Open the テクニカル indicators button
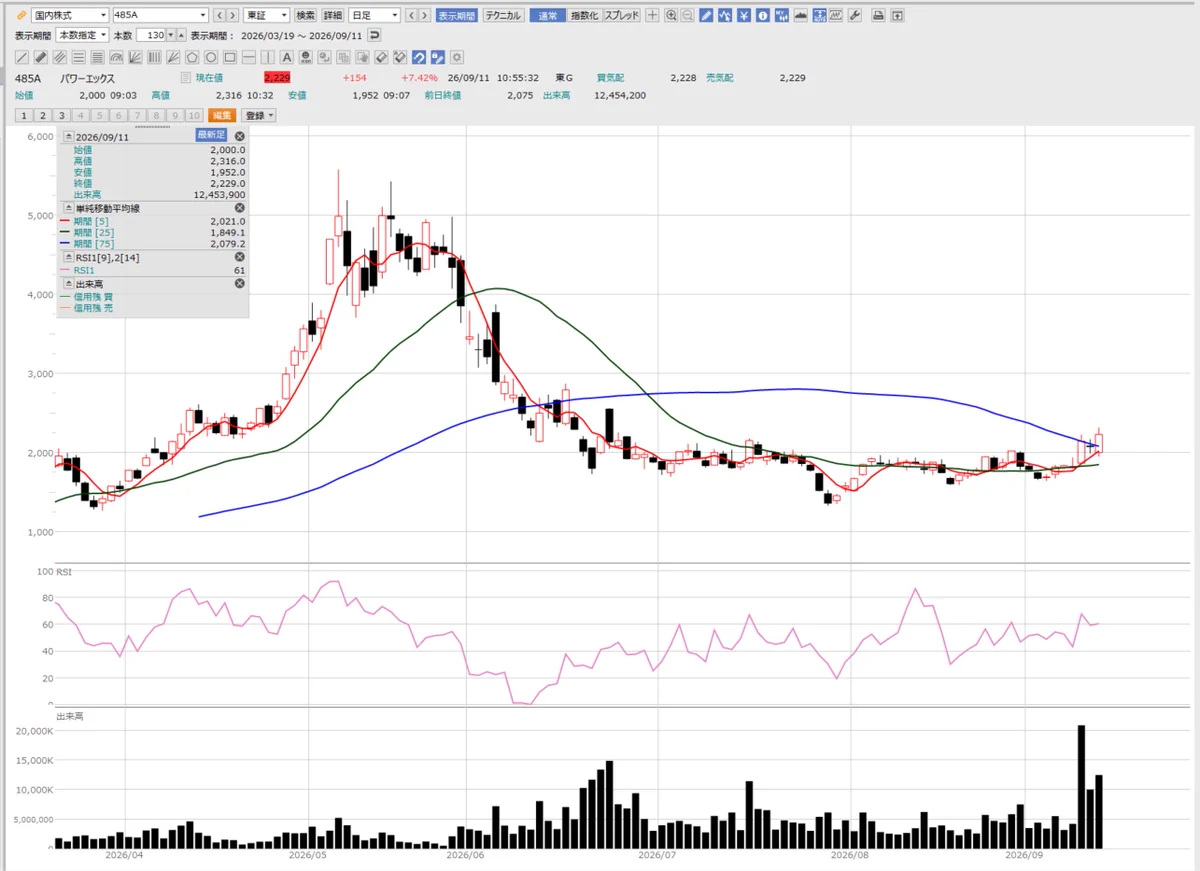The image size is (1200, 871). coord(503,16)
